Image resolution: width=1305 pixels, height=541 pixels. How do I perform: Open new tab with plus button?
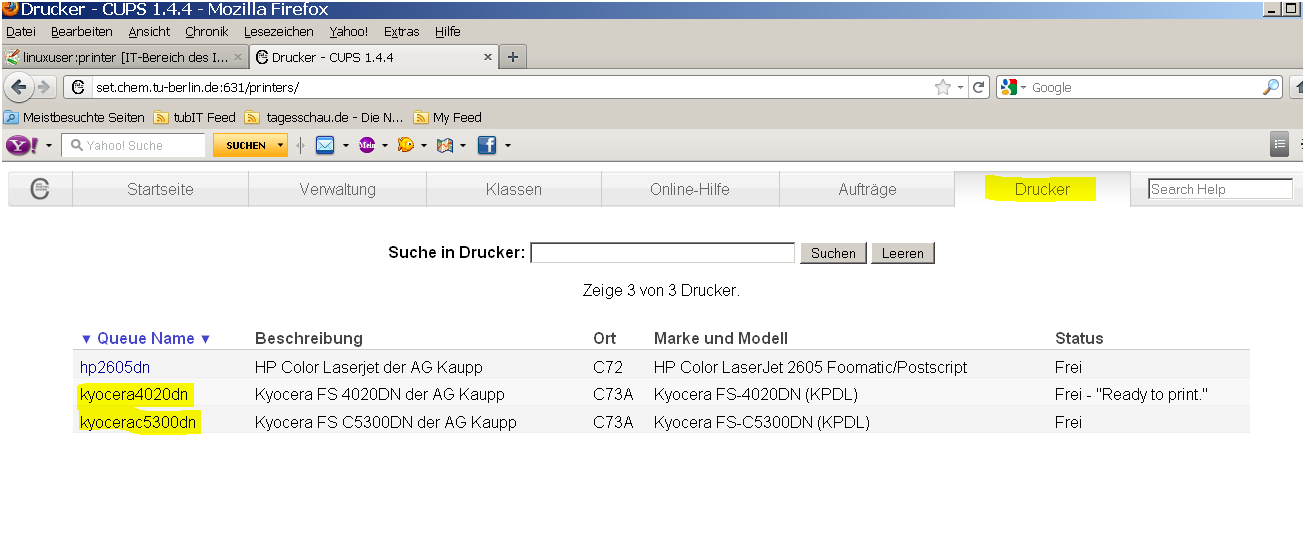513,57
